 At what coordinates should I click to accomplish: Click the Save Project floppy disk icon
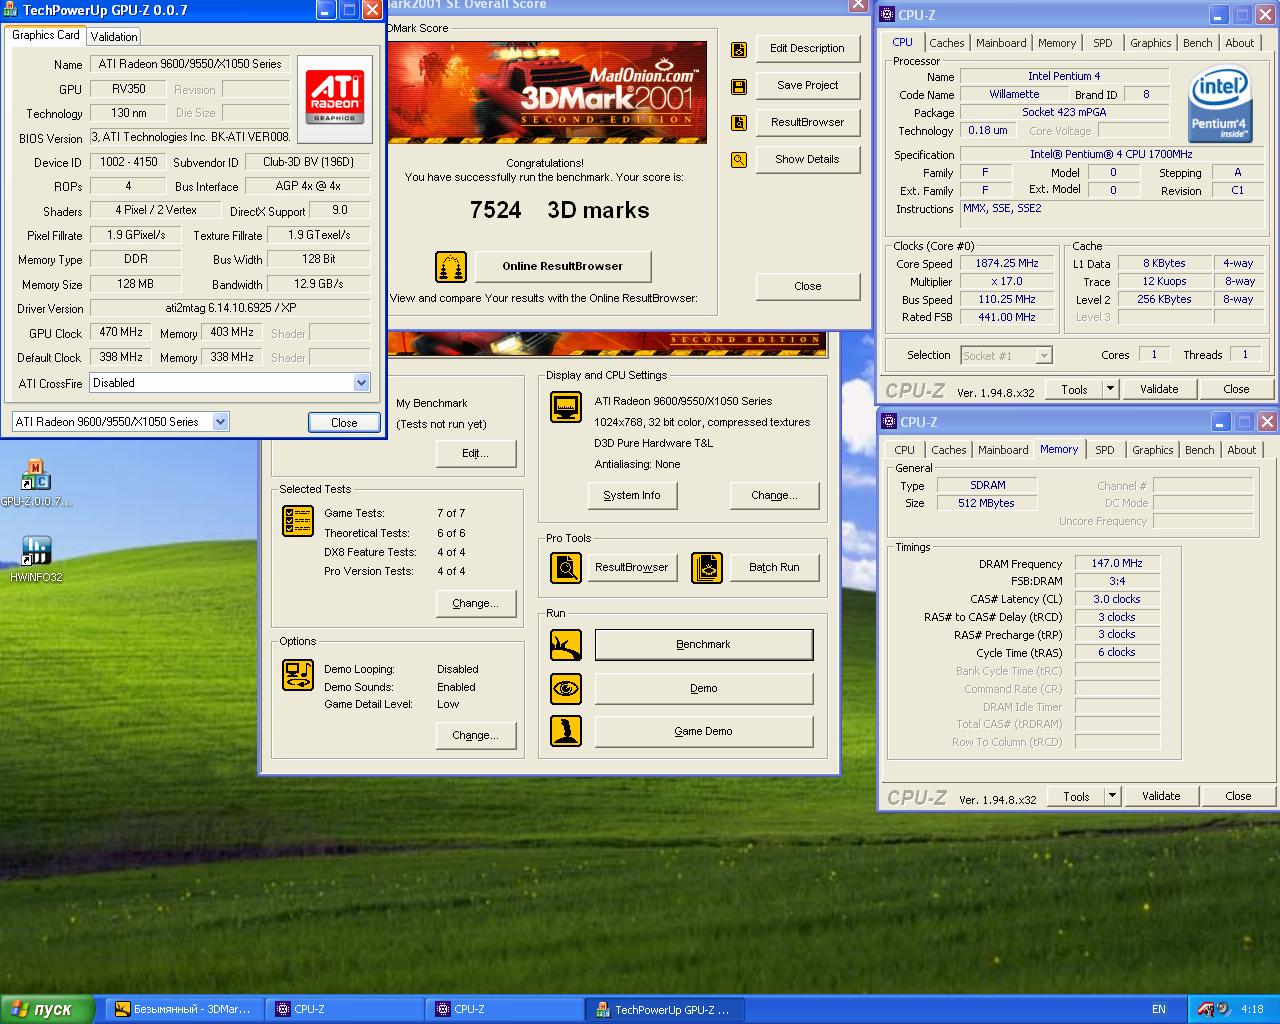[739, 86]
